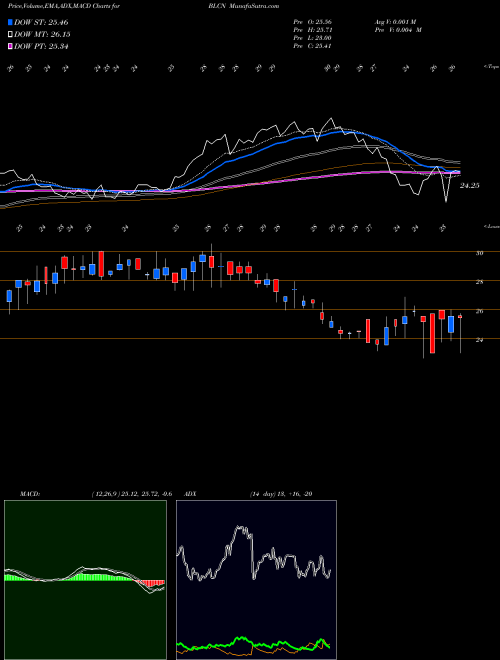Select the 'DOW MT: 26.15' legend text
Image resolution: width=500 pixels, height=660 pixels.
[42, 34]
